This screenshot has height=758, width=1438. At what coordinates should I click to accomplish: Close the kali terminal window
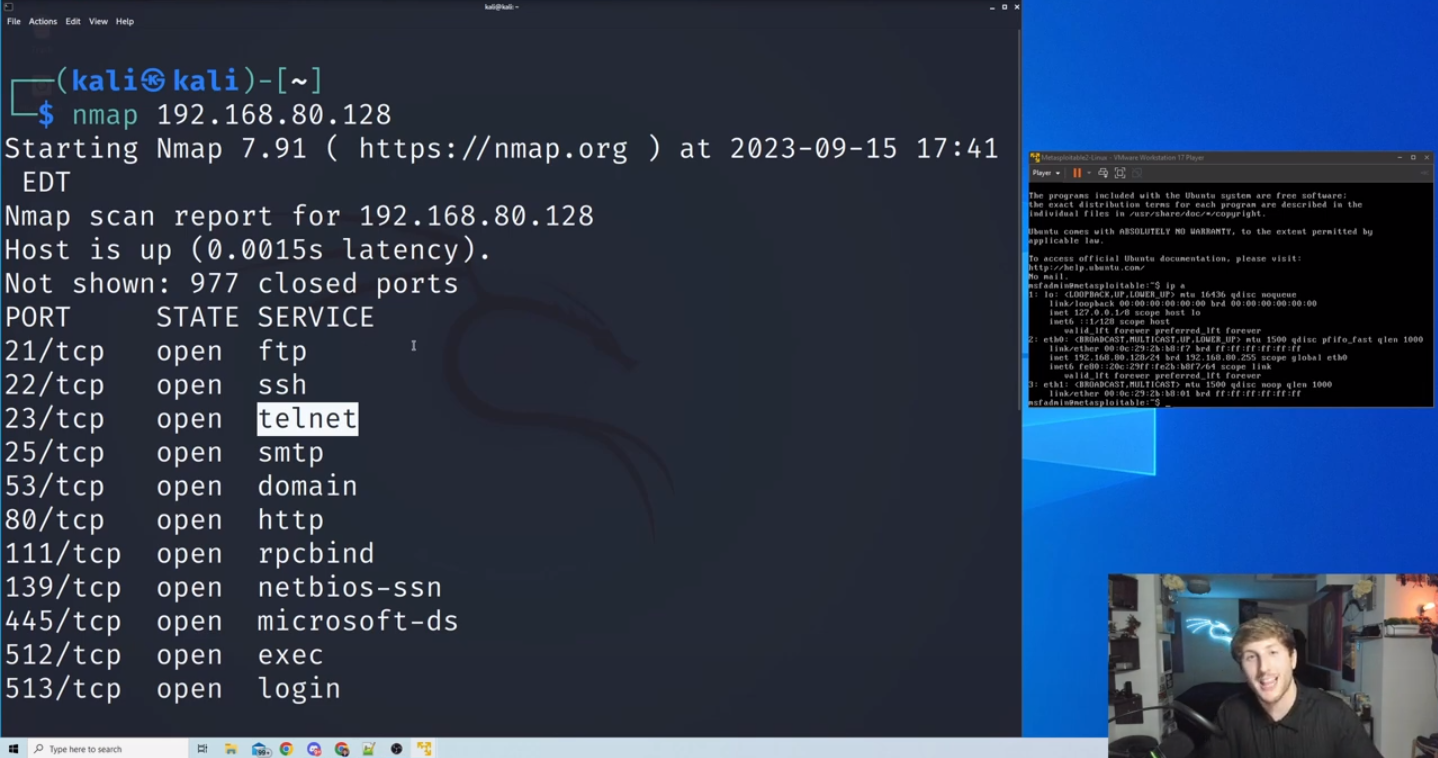click(1016, 7)
